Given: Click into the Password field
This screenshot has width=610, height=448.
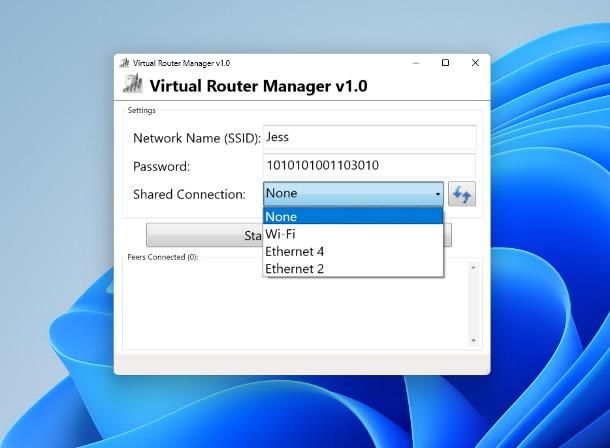Looking at the screenshot, I should (370, 165).
